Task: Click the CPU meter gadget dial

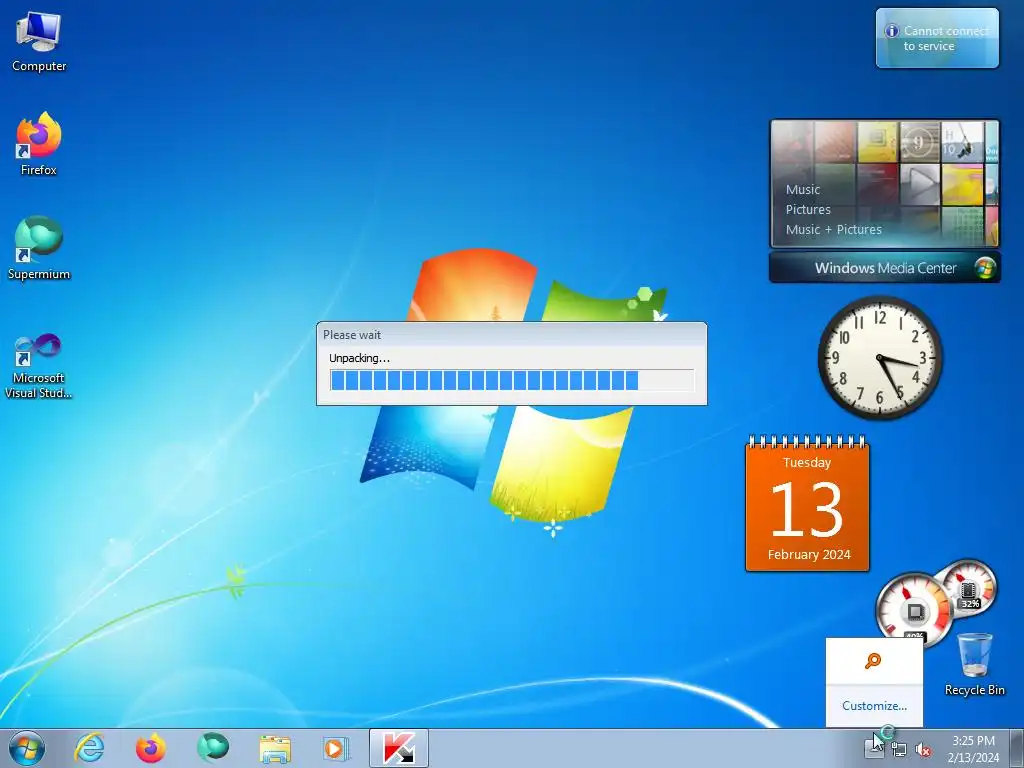Action: 914,610
